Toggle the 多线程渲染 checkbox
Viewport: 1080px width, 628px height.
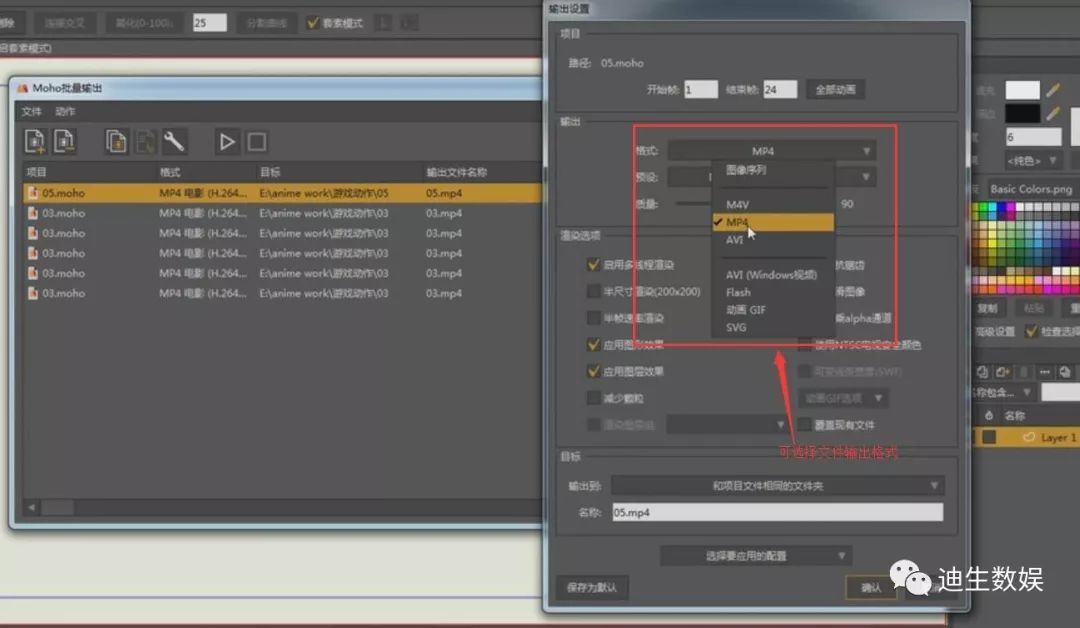[593, 264]
